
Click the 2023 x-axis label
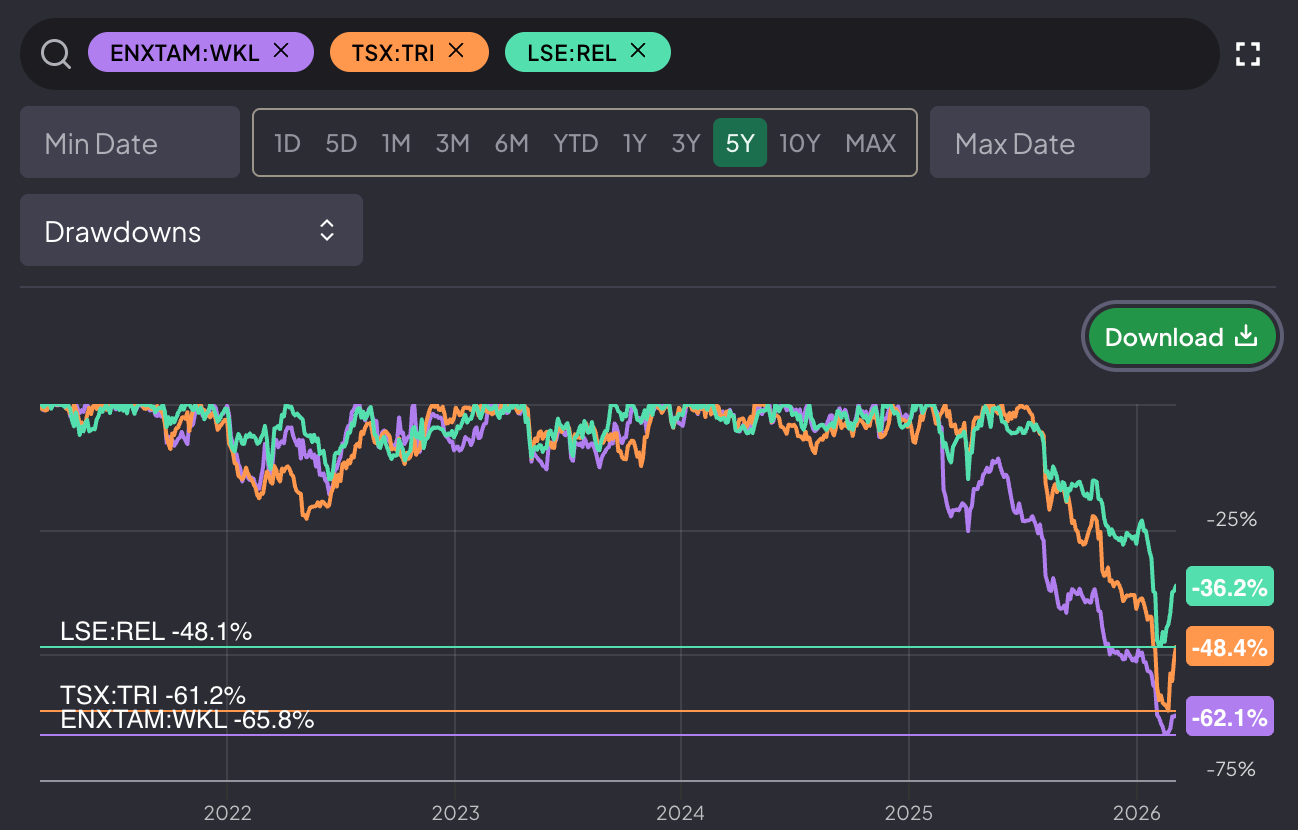pos(455,813)
